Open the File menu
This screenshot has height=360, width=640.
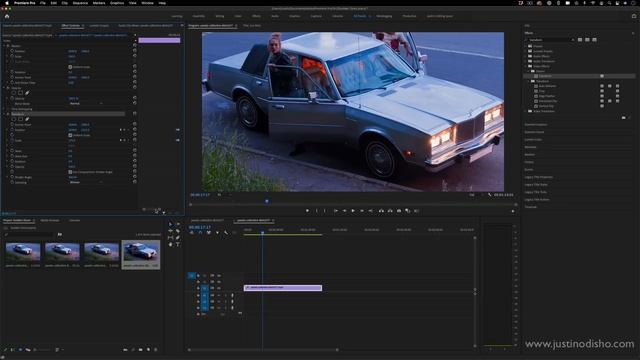tap(42, 3)
